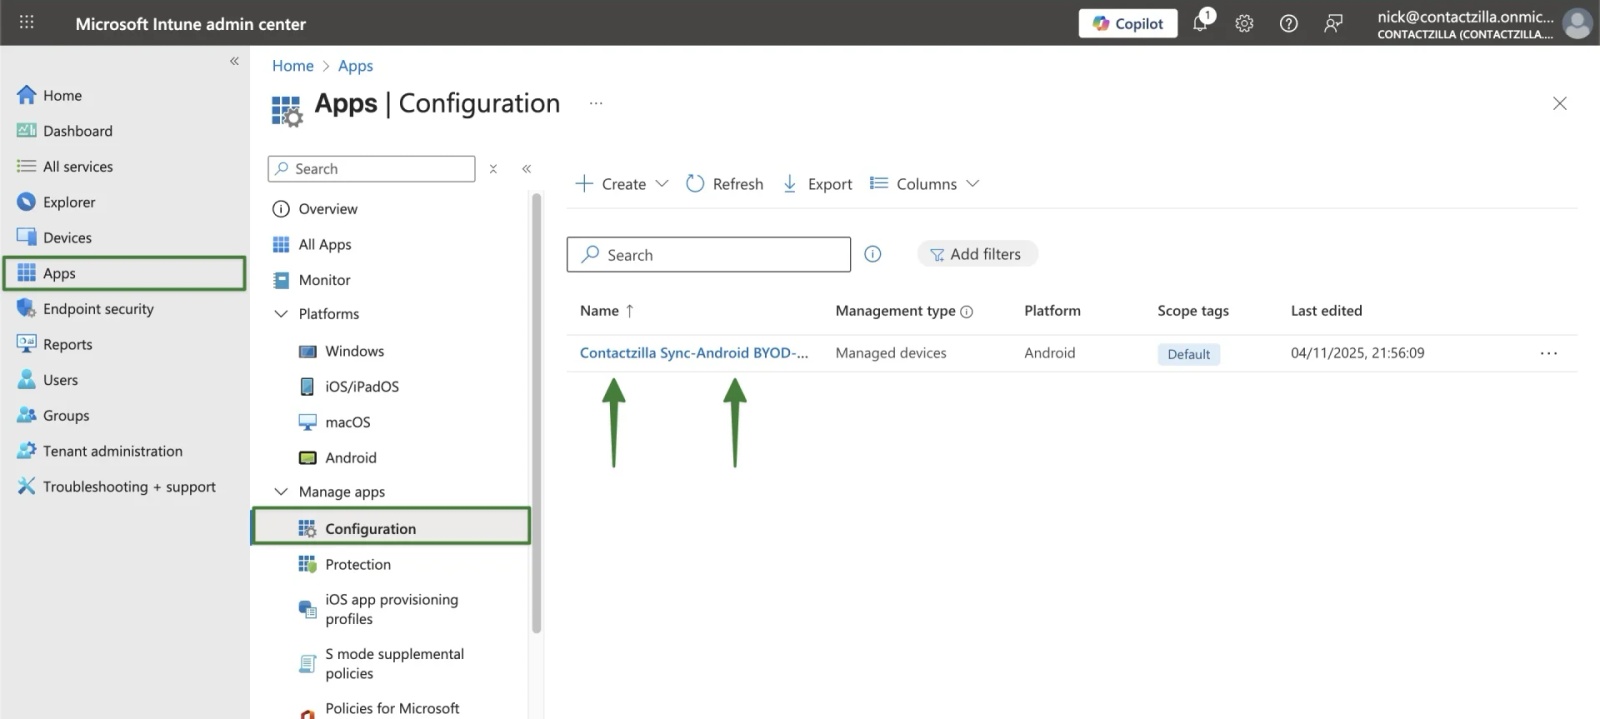Collapse the main left navigation menu

[x=234, y=61]
